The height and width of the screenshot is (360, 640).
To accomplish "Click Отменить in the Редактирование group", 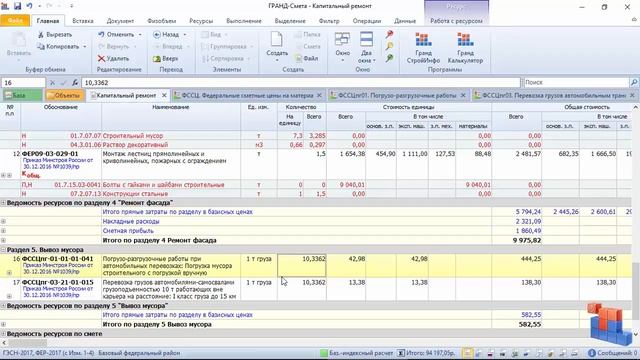I will coord(116,35).
